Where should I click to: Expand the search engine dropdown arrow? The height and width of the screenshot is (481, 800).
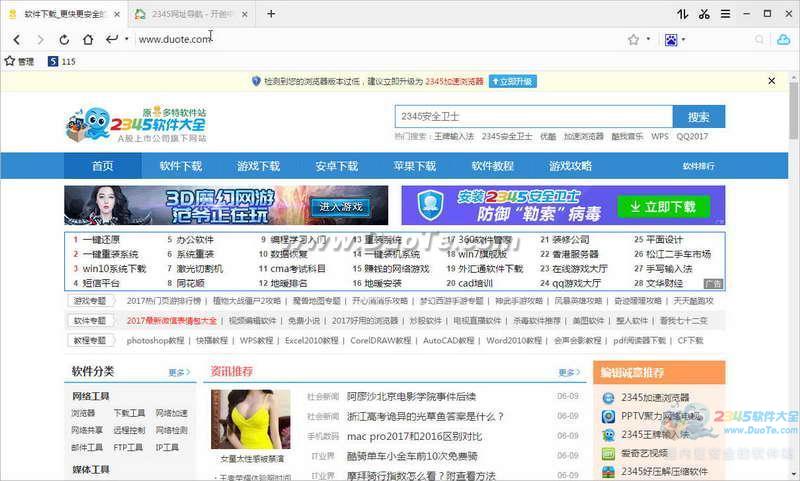(x=684, y=39)
